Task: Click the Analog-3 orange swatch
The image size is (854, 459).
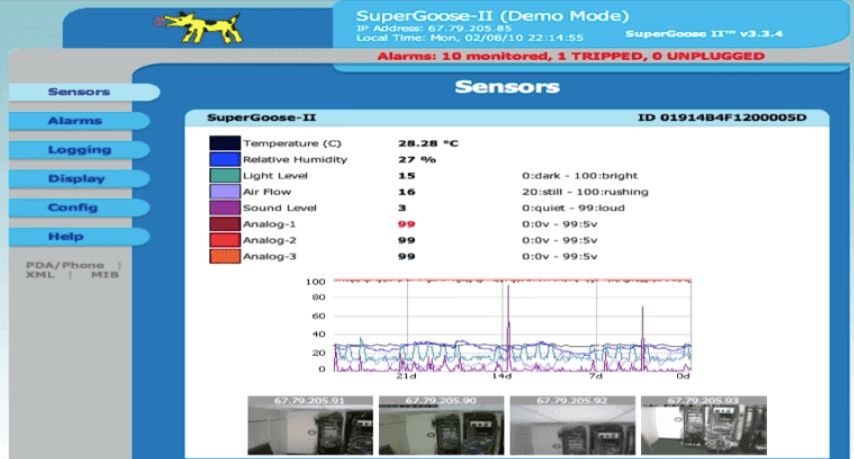Action: pos(224,256)
